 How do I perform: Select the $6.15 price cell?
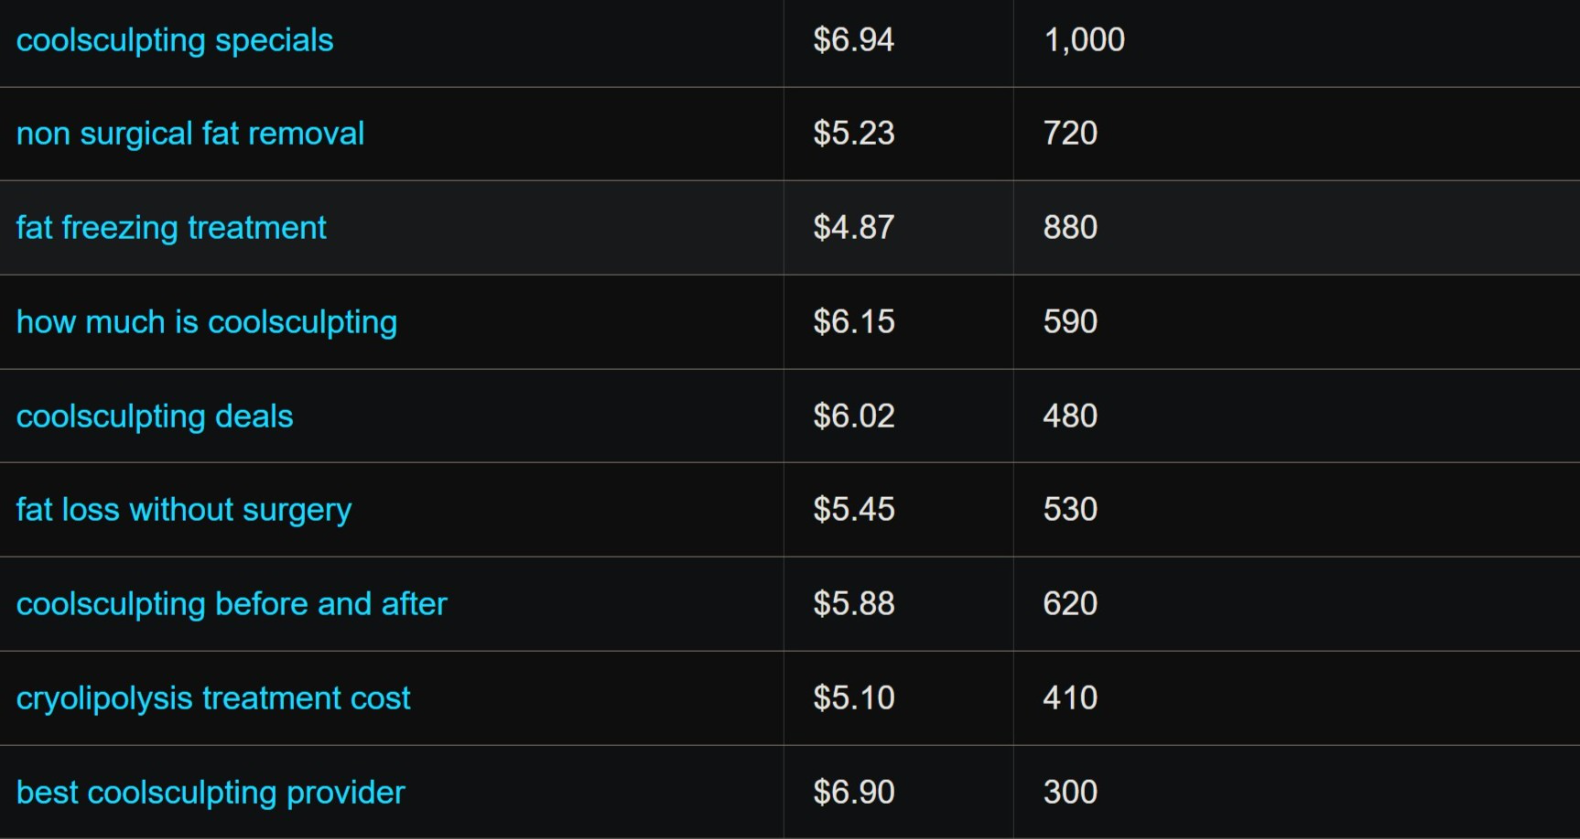click(x=853, y=322)
